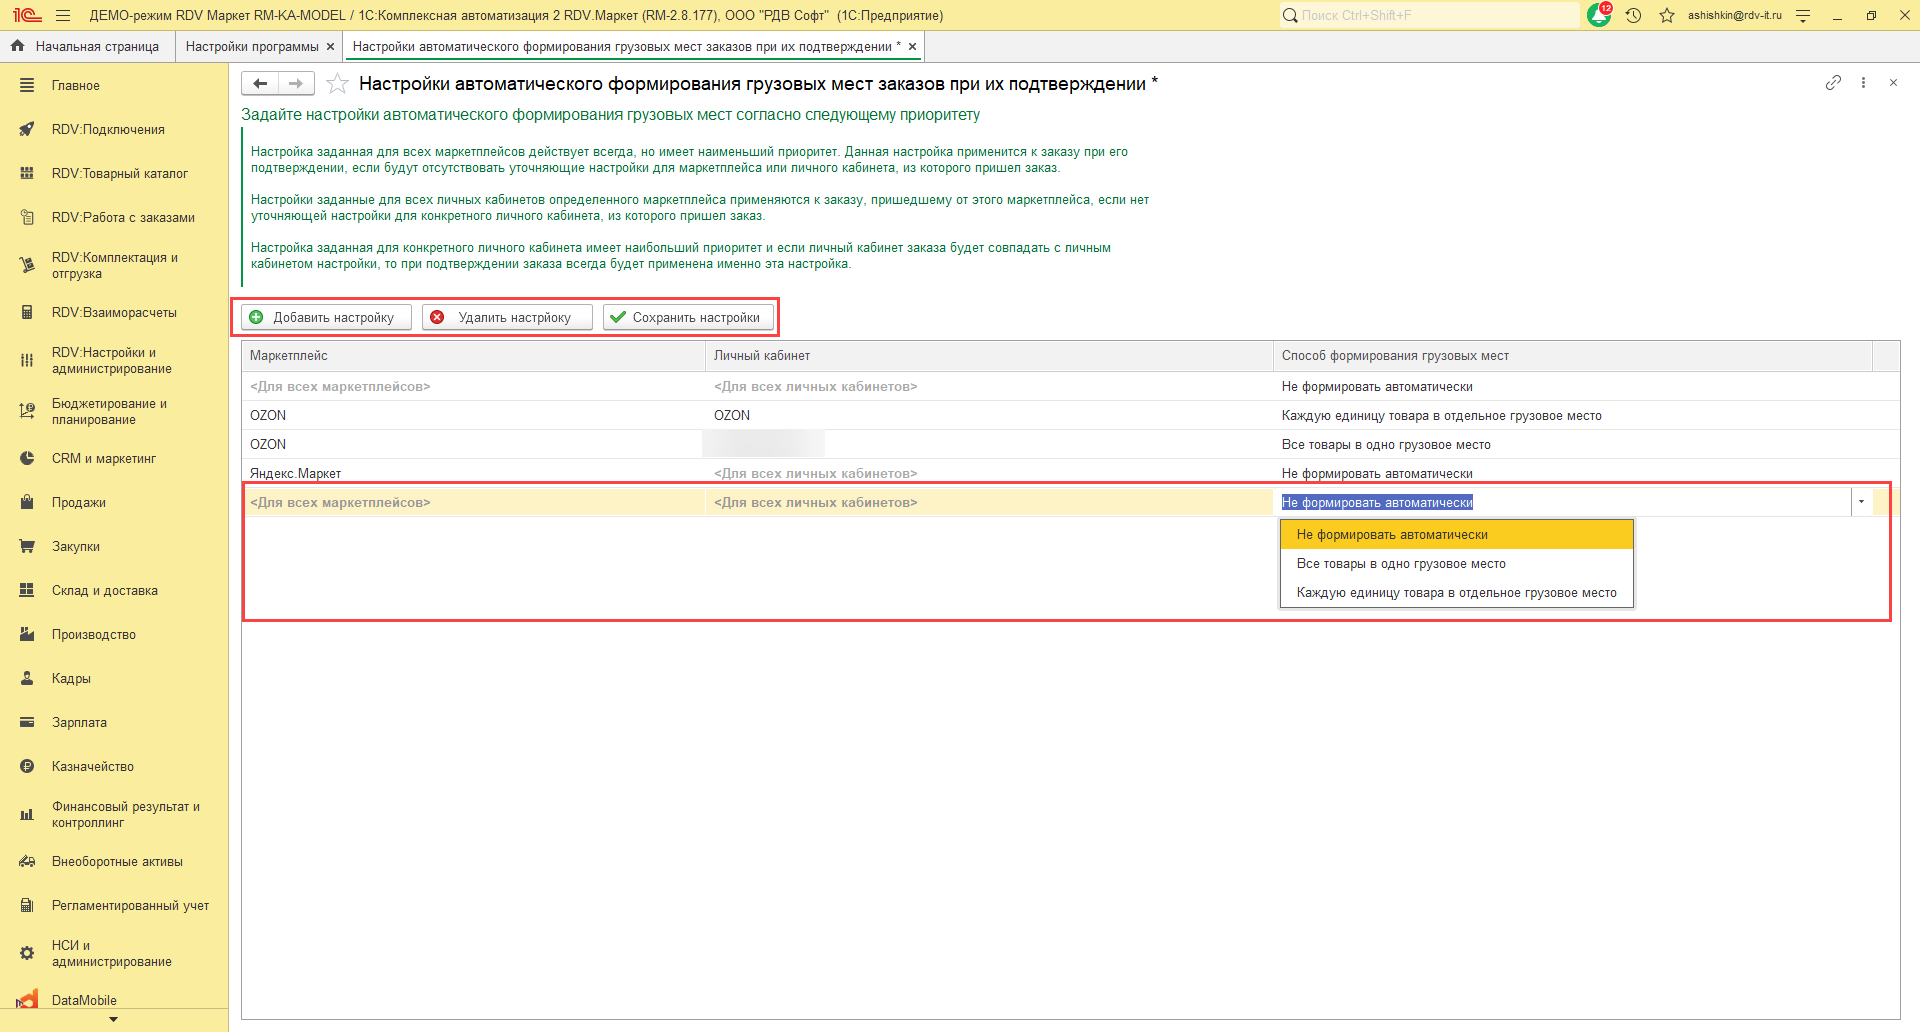Open 'RDV:Работа с заказами' sidebar section
1920x1032 pixels.
(123, 217)
